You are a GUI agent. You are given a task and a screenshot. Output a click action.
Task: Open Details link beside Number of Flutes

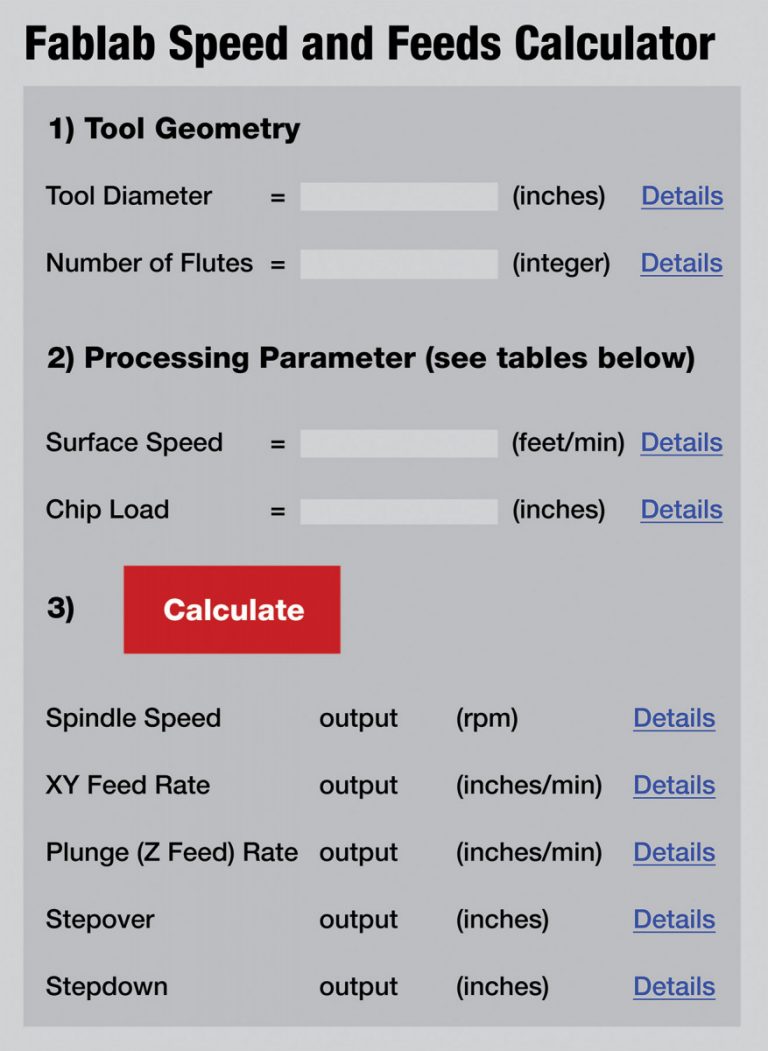pos(681,264)
